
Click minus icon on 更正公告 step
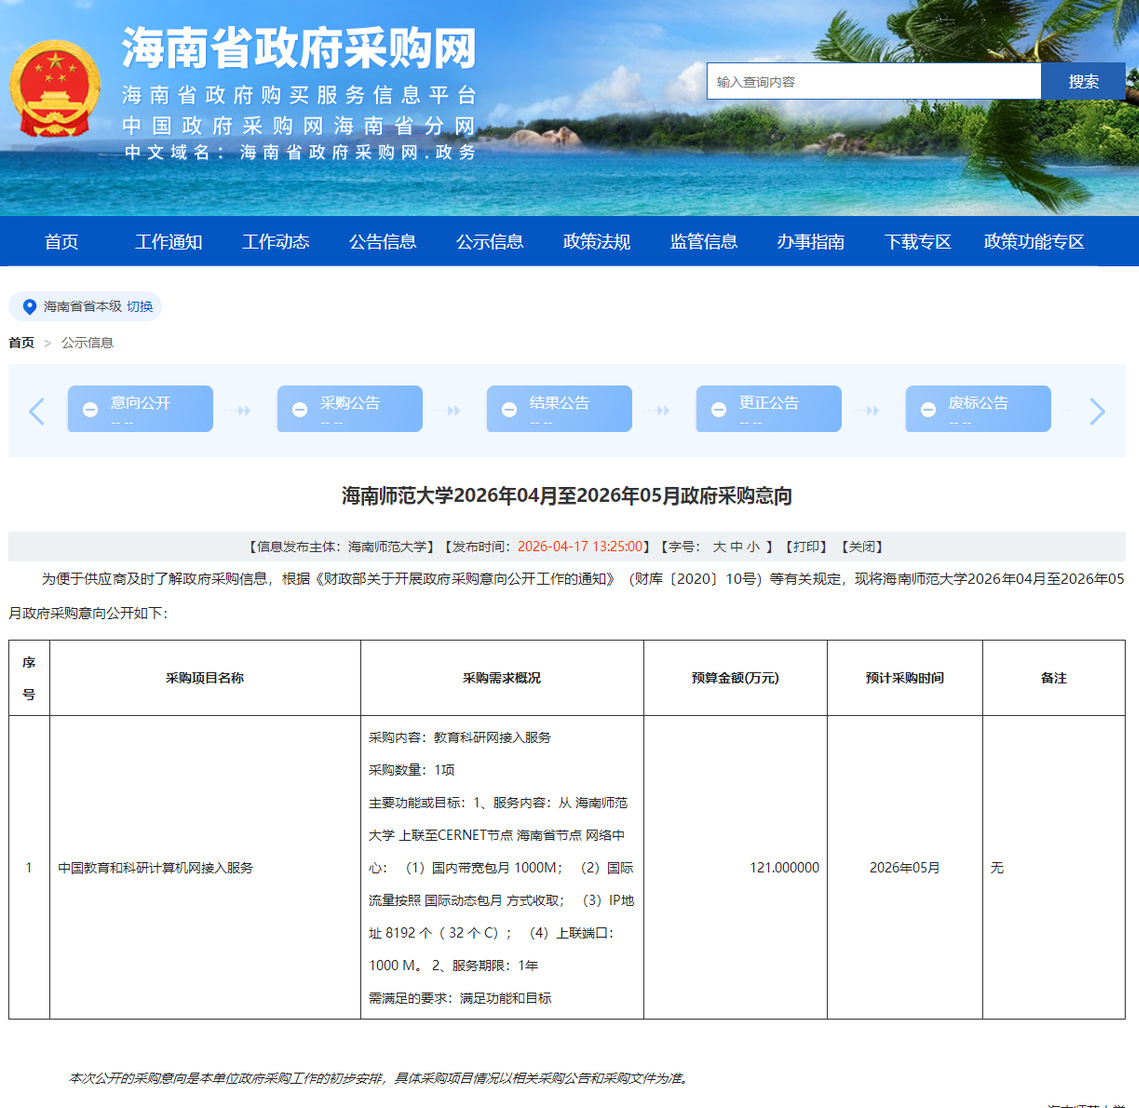[718, 410]
